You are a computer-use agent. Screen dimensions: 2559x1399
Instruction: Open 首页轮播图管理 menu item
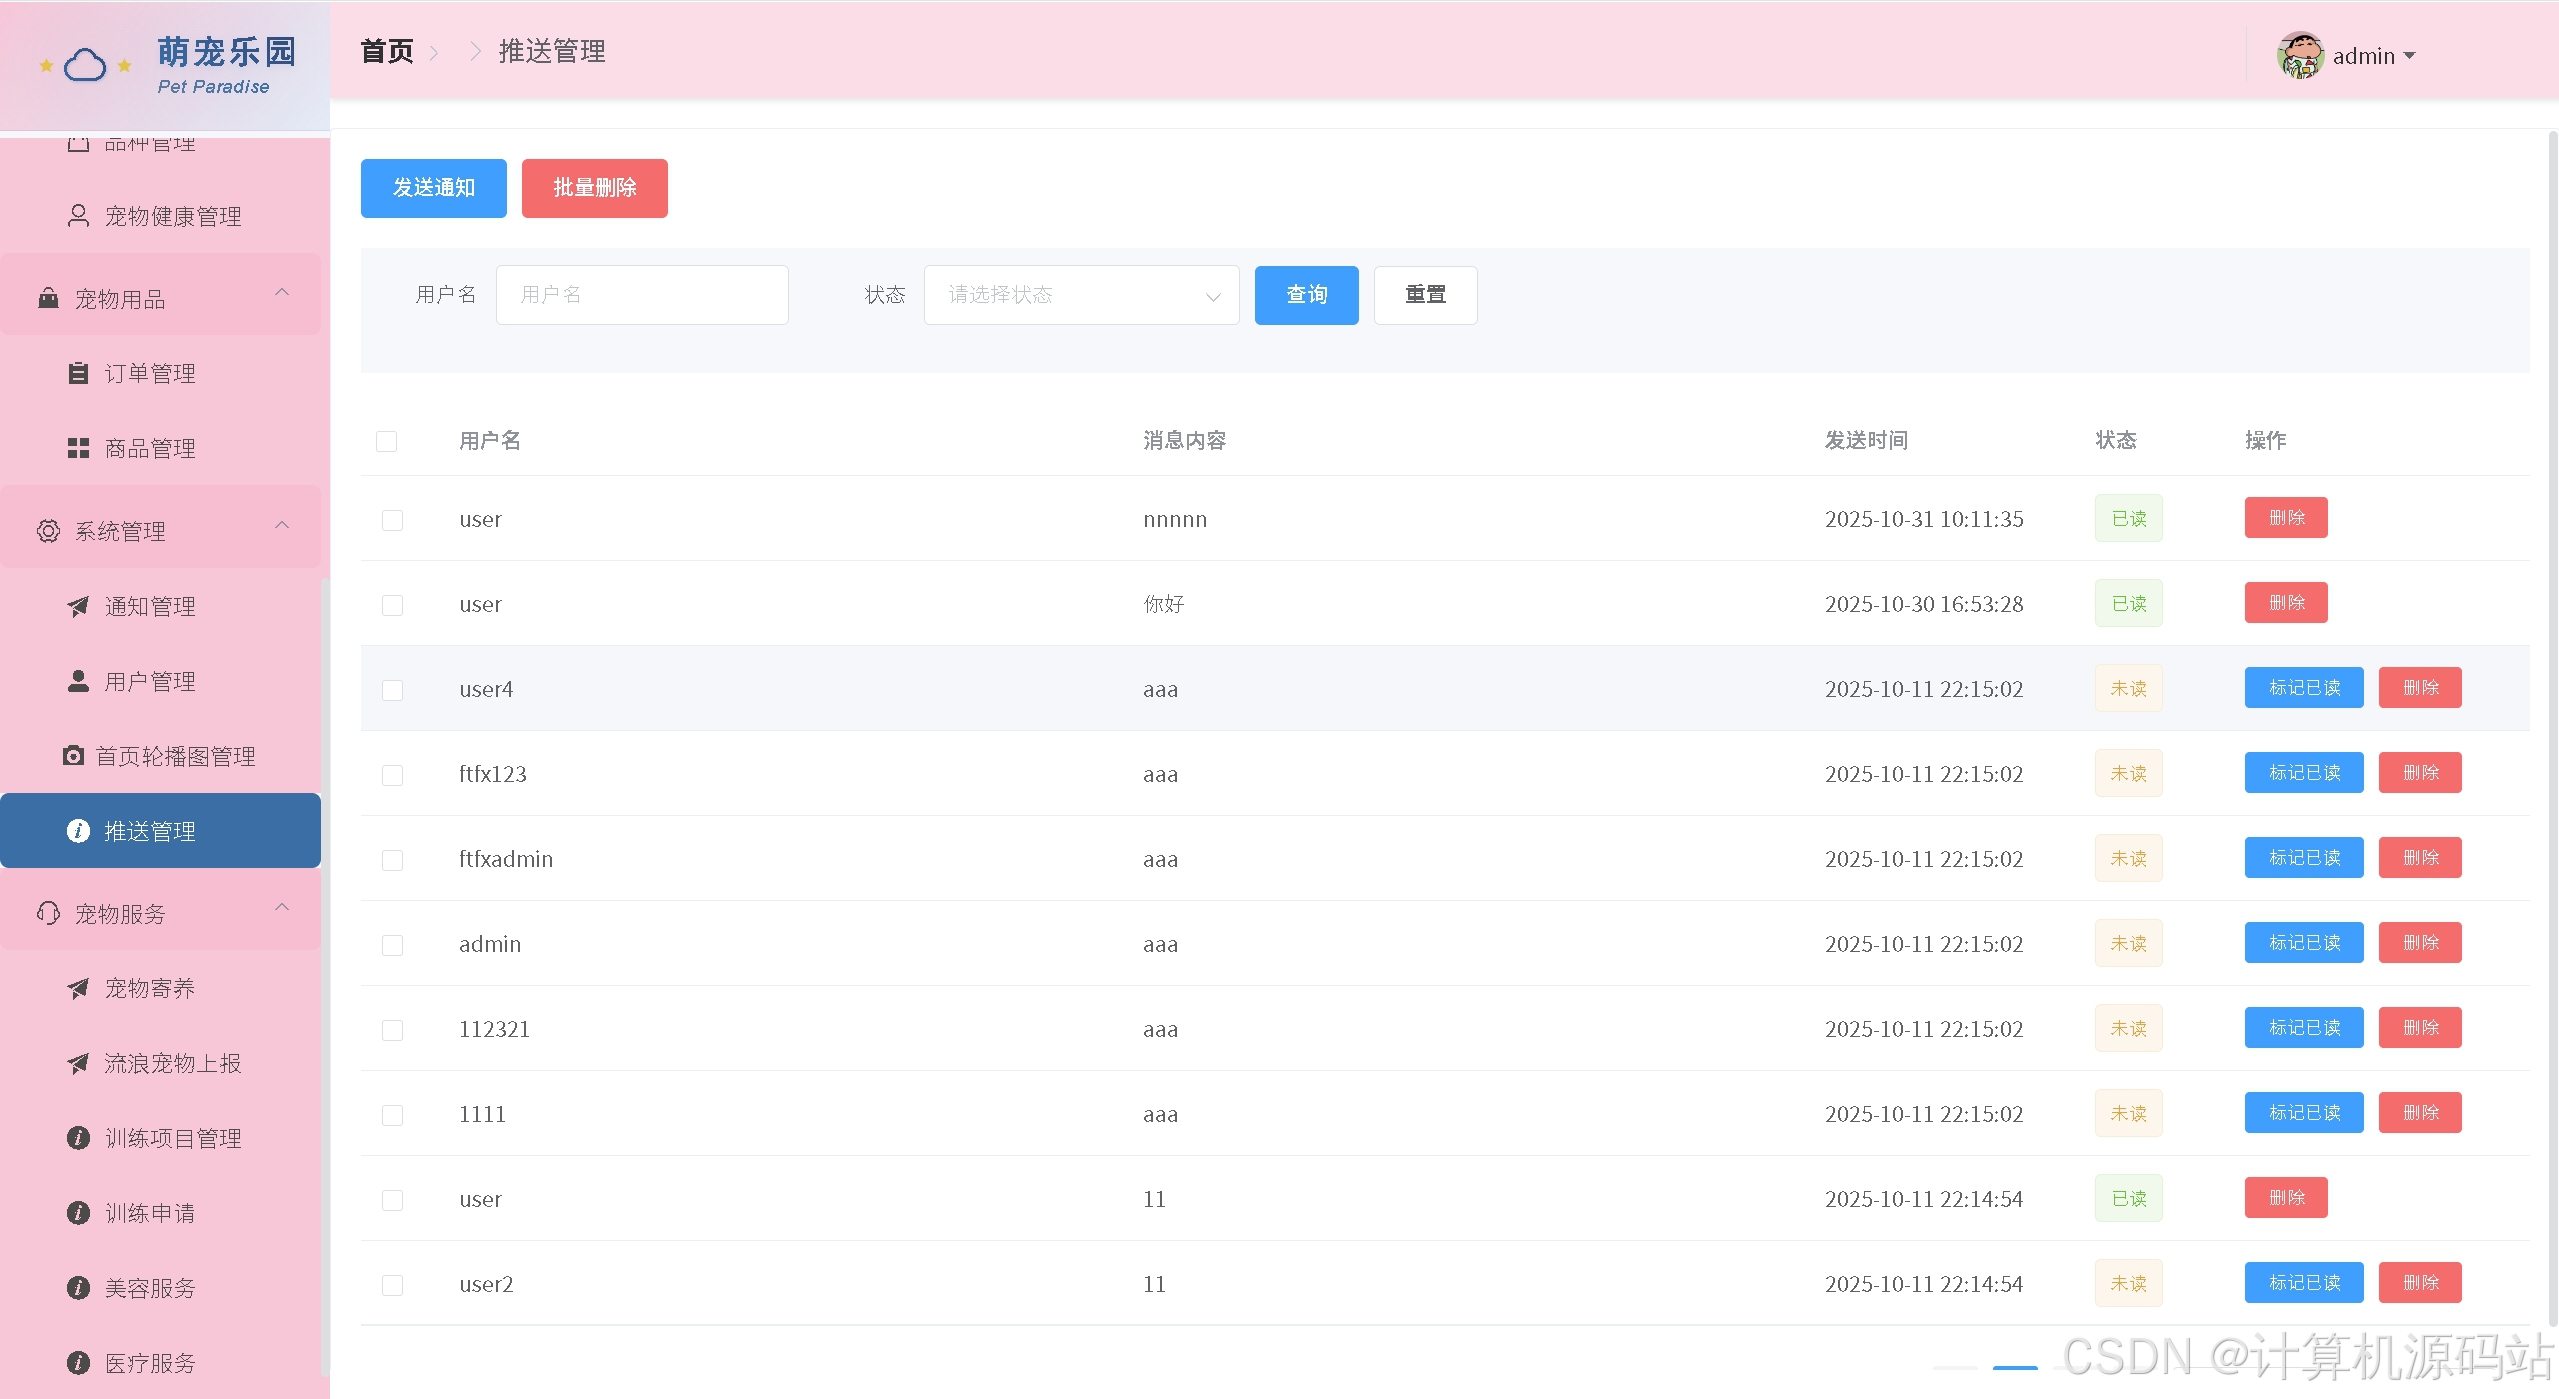[x=160, y=756]
